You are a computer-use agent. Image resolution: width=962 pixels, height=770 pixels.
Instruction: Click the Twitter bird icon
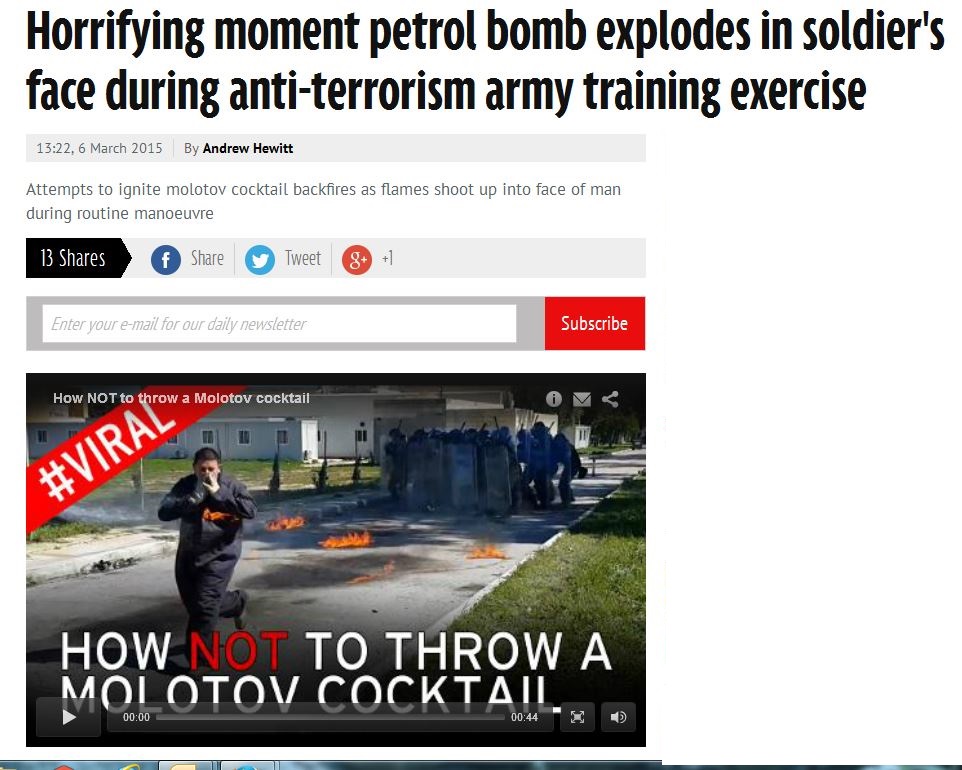[260, 260]
